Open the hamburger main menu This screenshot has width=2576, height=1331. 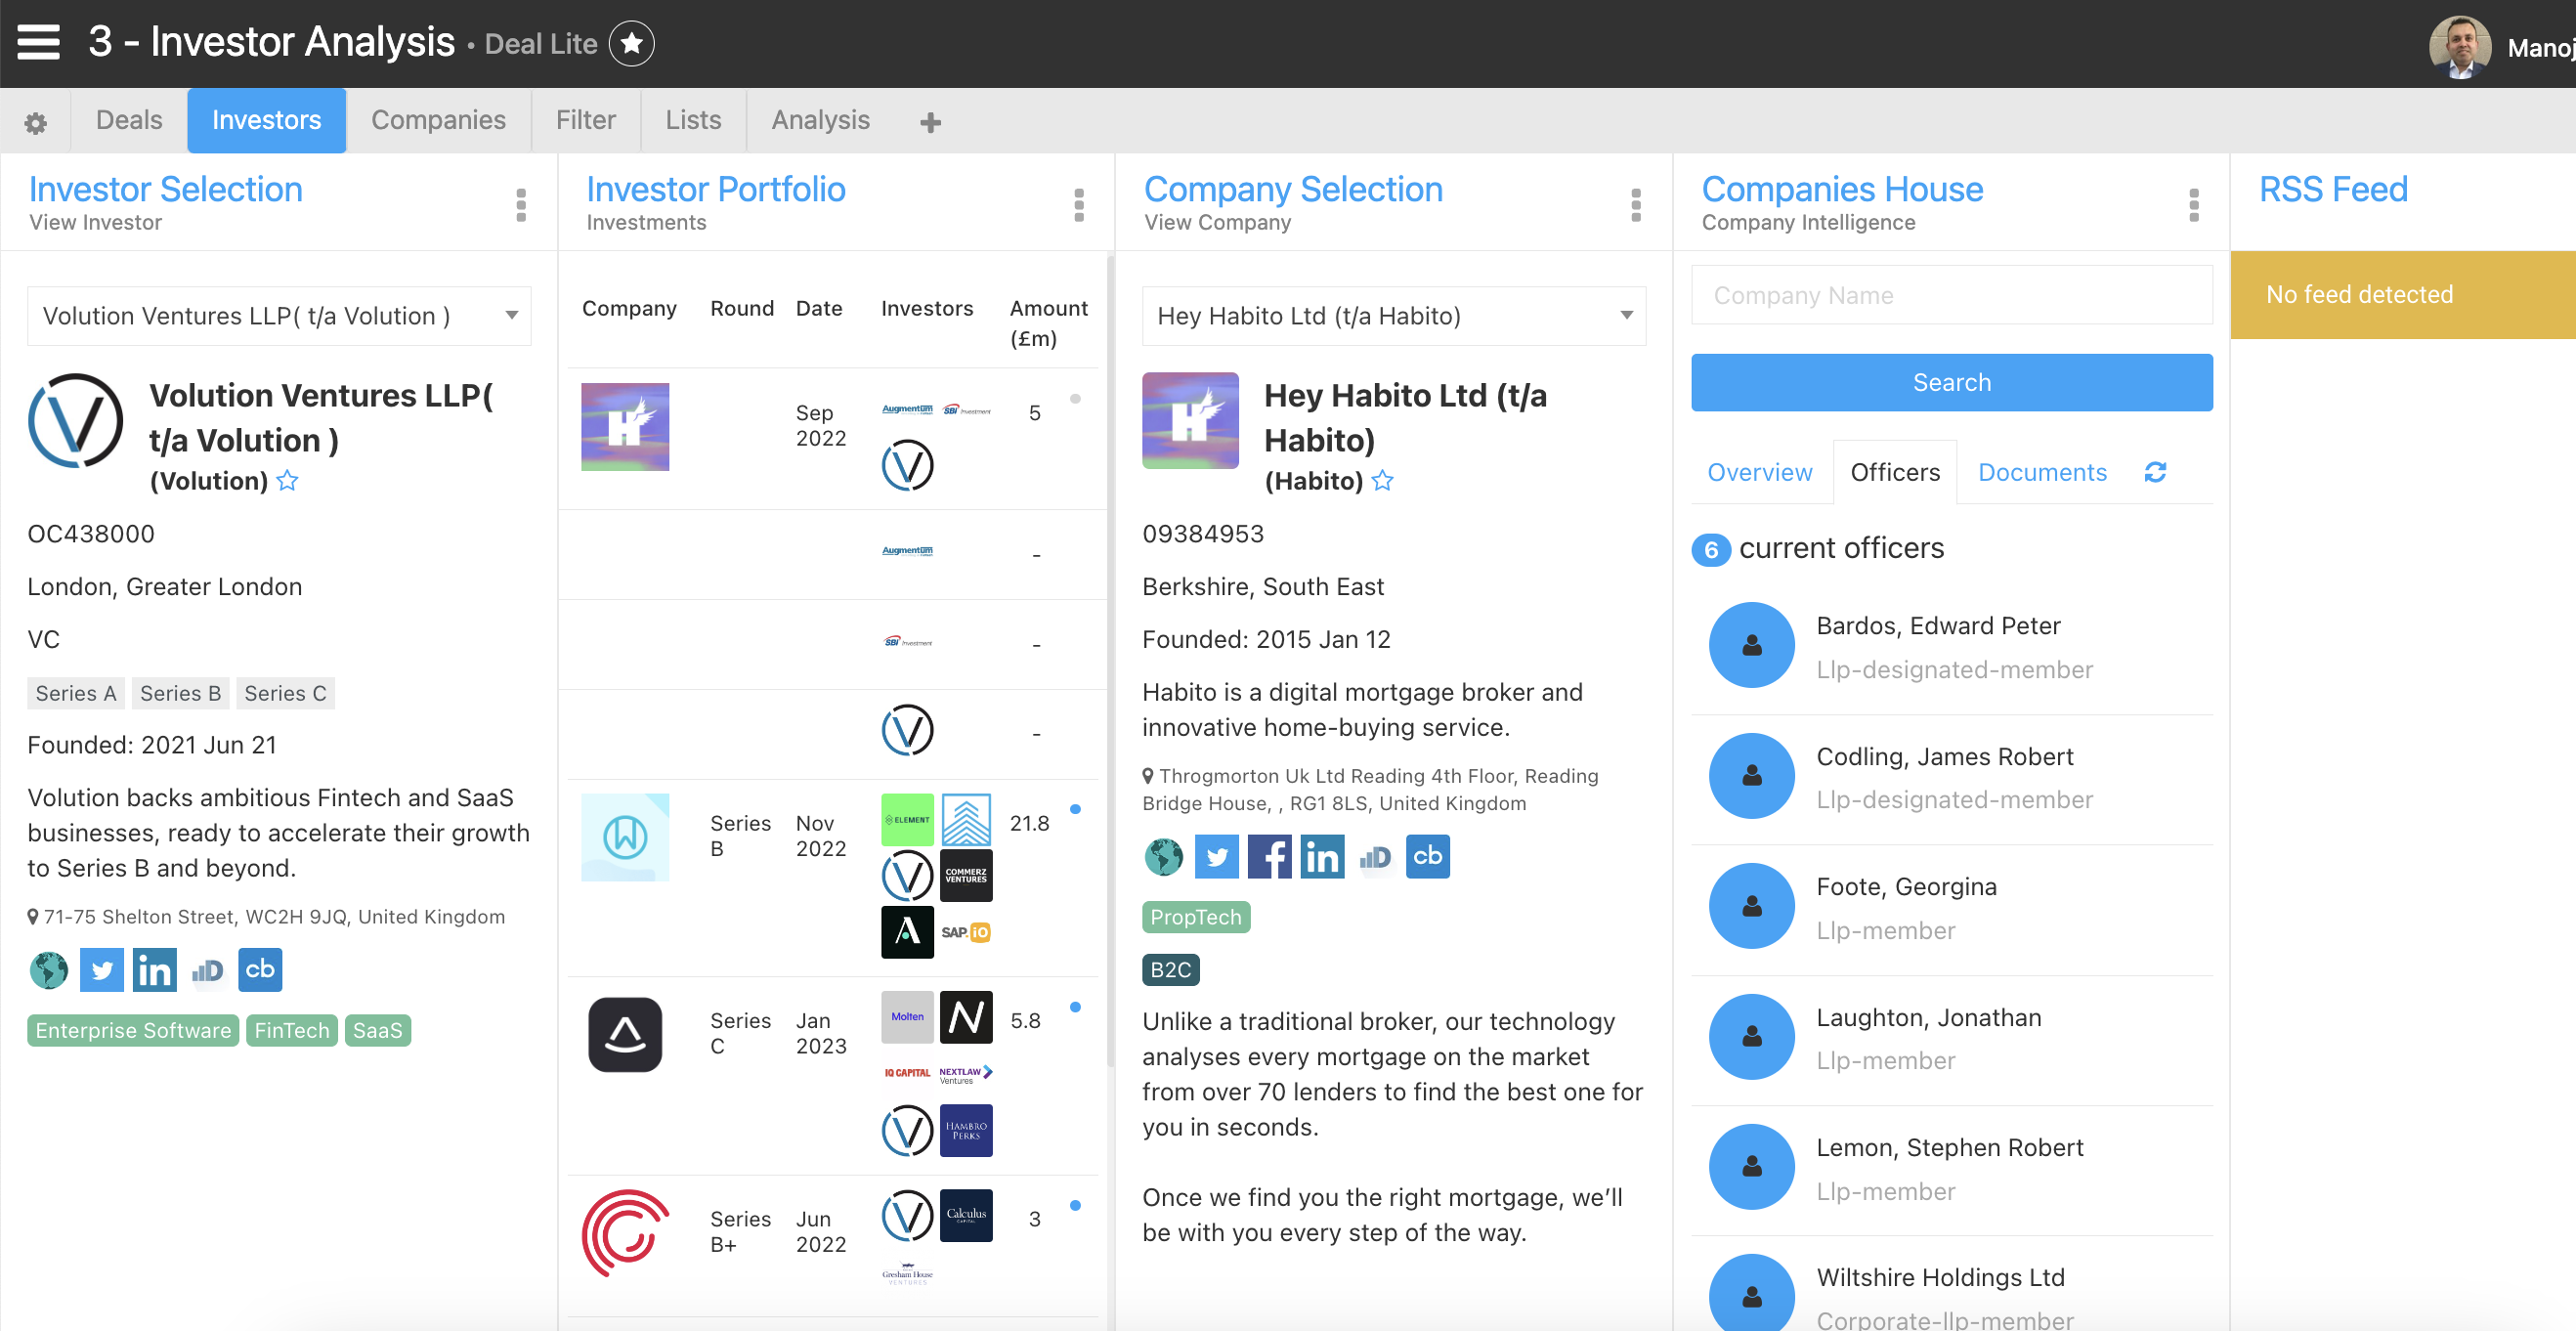click(39, 42)
